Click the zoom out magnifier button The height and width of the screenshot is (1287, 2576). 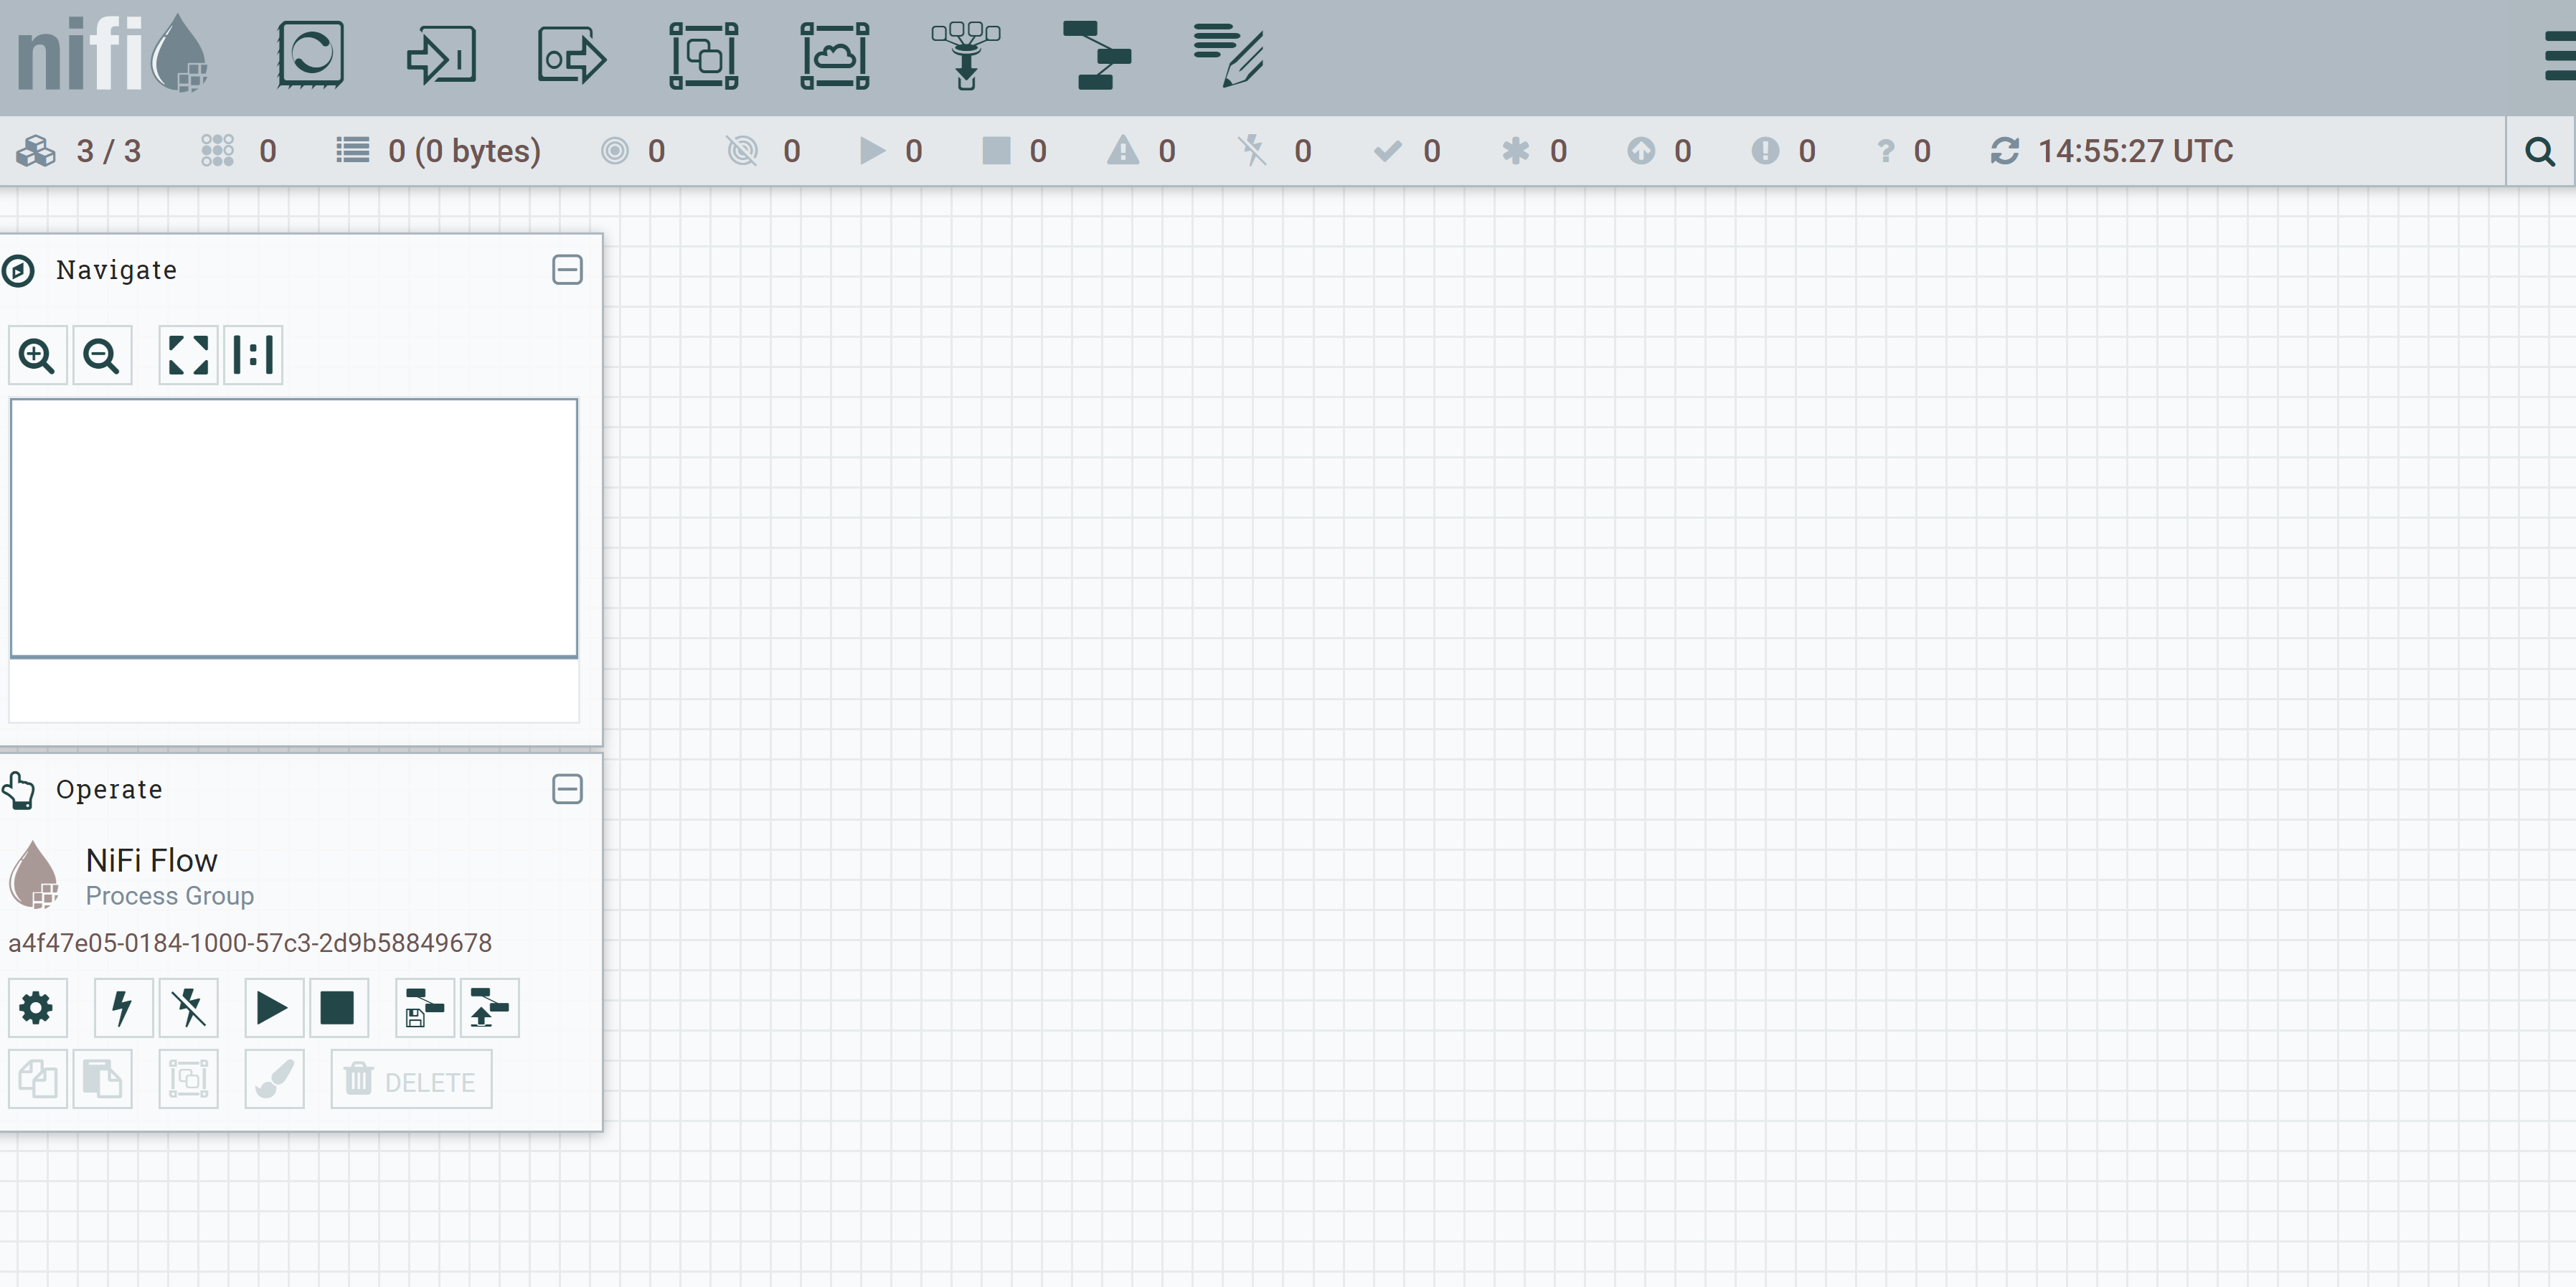coord(101,355)
